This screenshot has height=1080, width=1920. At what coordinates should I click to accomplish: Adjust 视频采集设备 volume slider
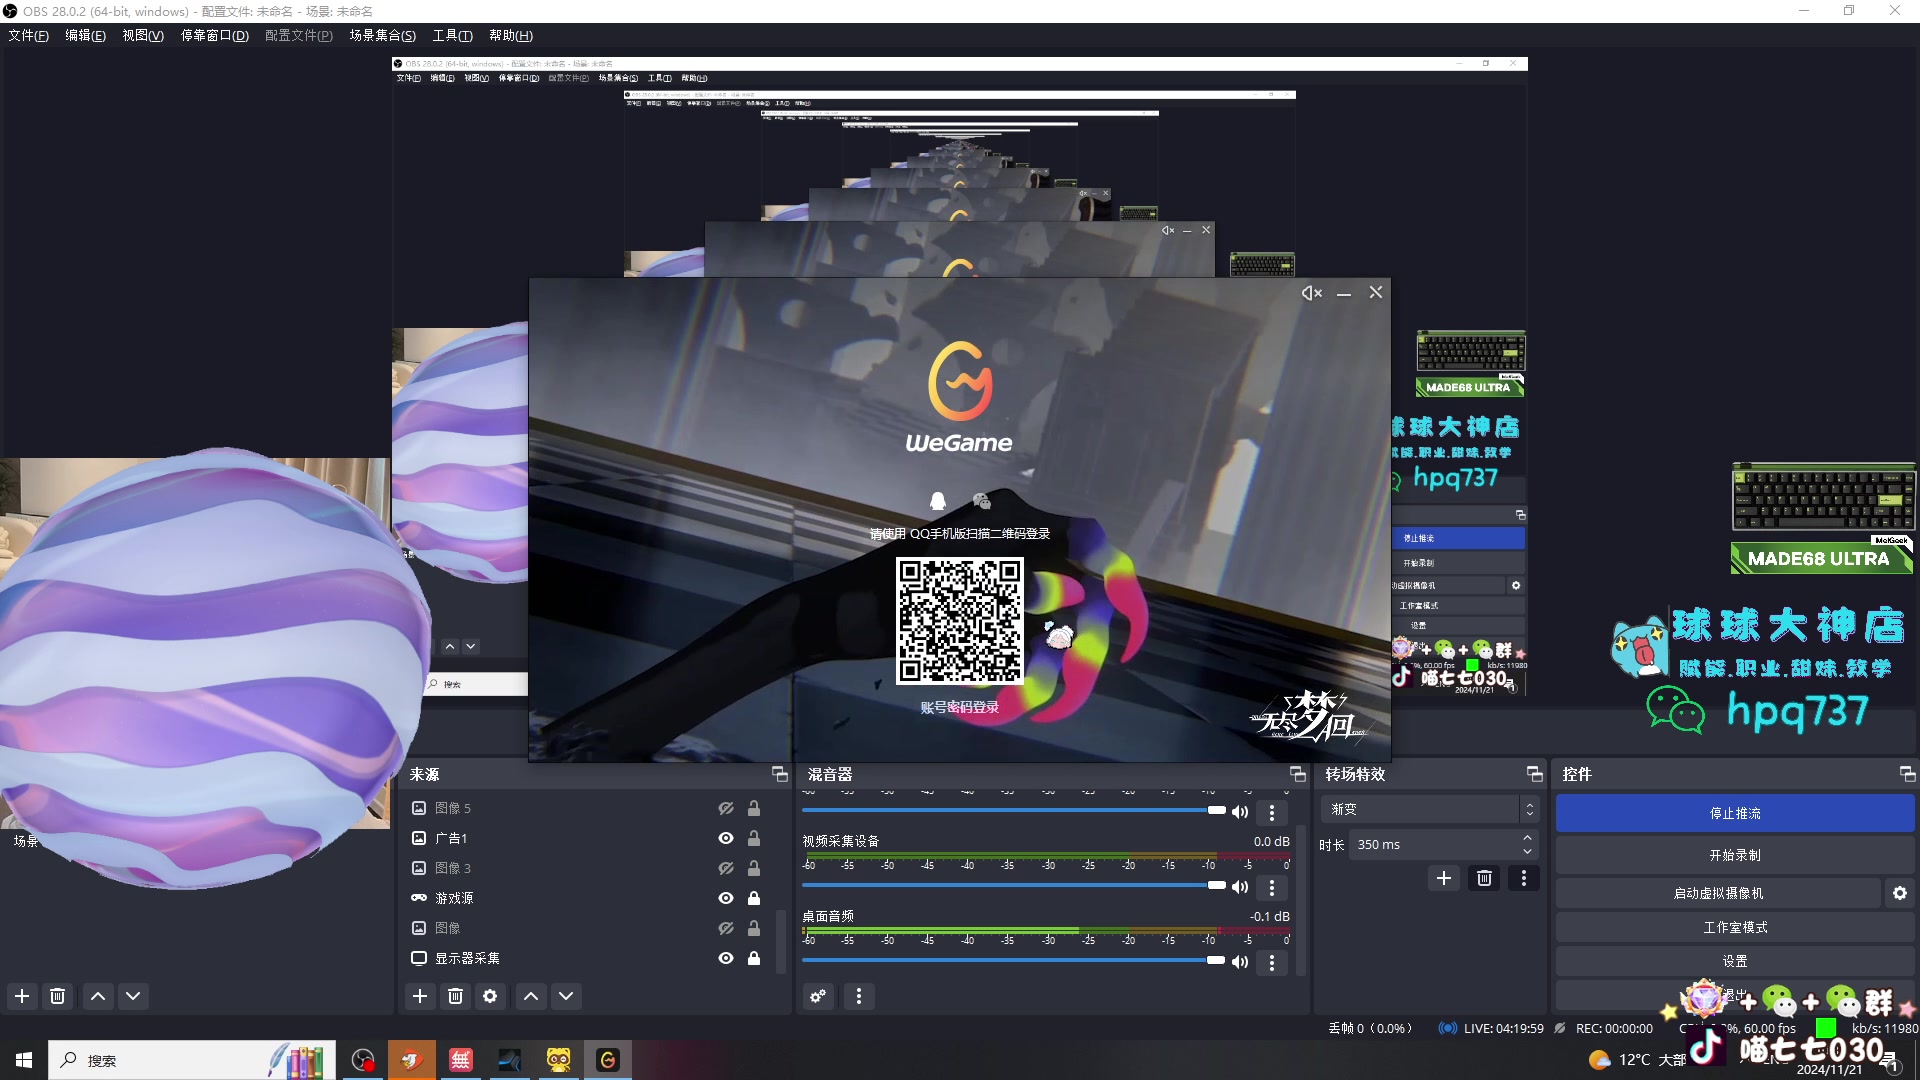[1014, 885]
